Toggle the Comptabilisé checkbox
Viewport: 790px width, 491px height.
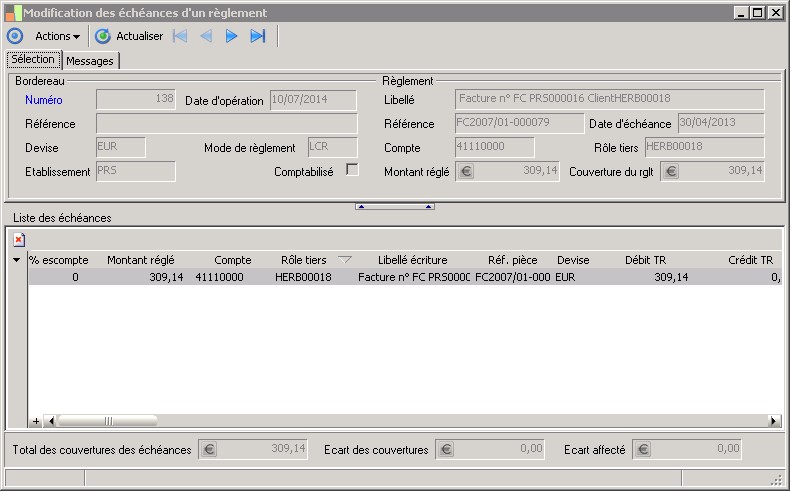point(352,170)
